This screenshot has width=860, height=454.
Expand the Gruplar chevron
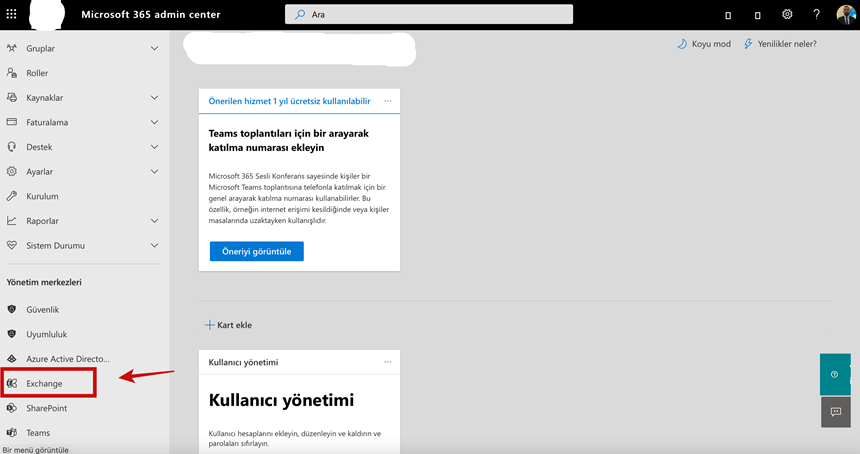pos(155,48)
